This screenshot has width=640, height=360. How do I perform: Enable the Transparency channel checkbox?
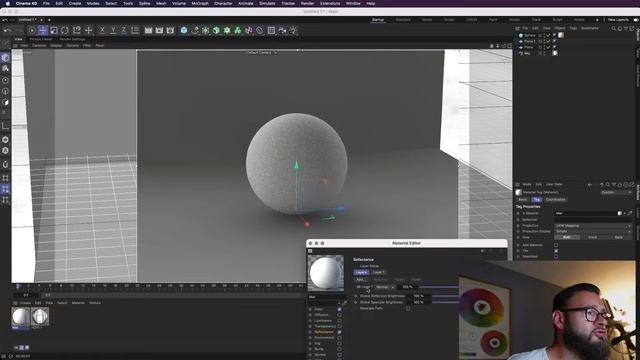(x=339, y=327)
